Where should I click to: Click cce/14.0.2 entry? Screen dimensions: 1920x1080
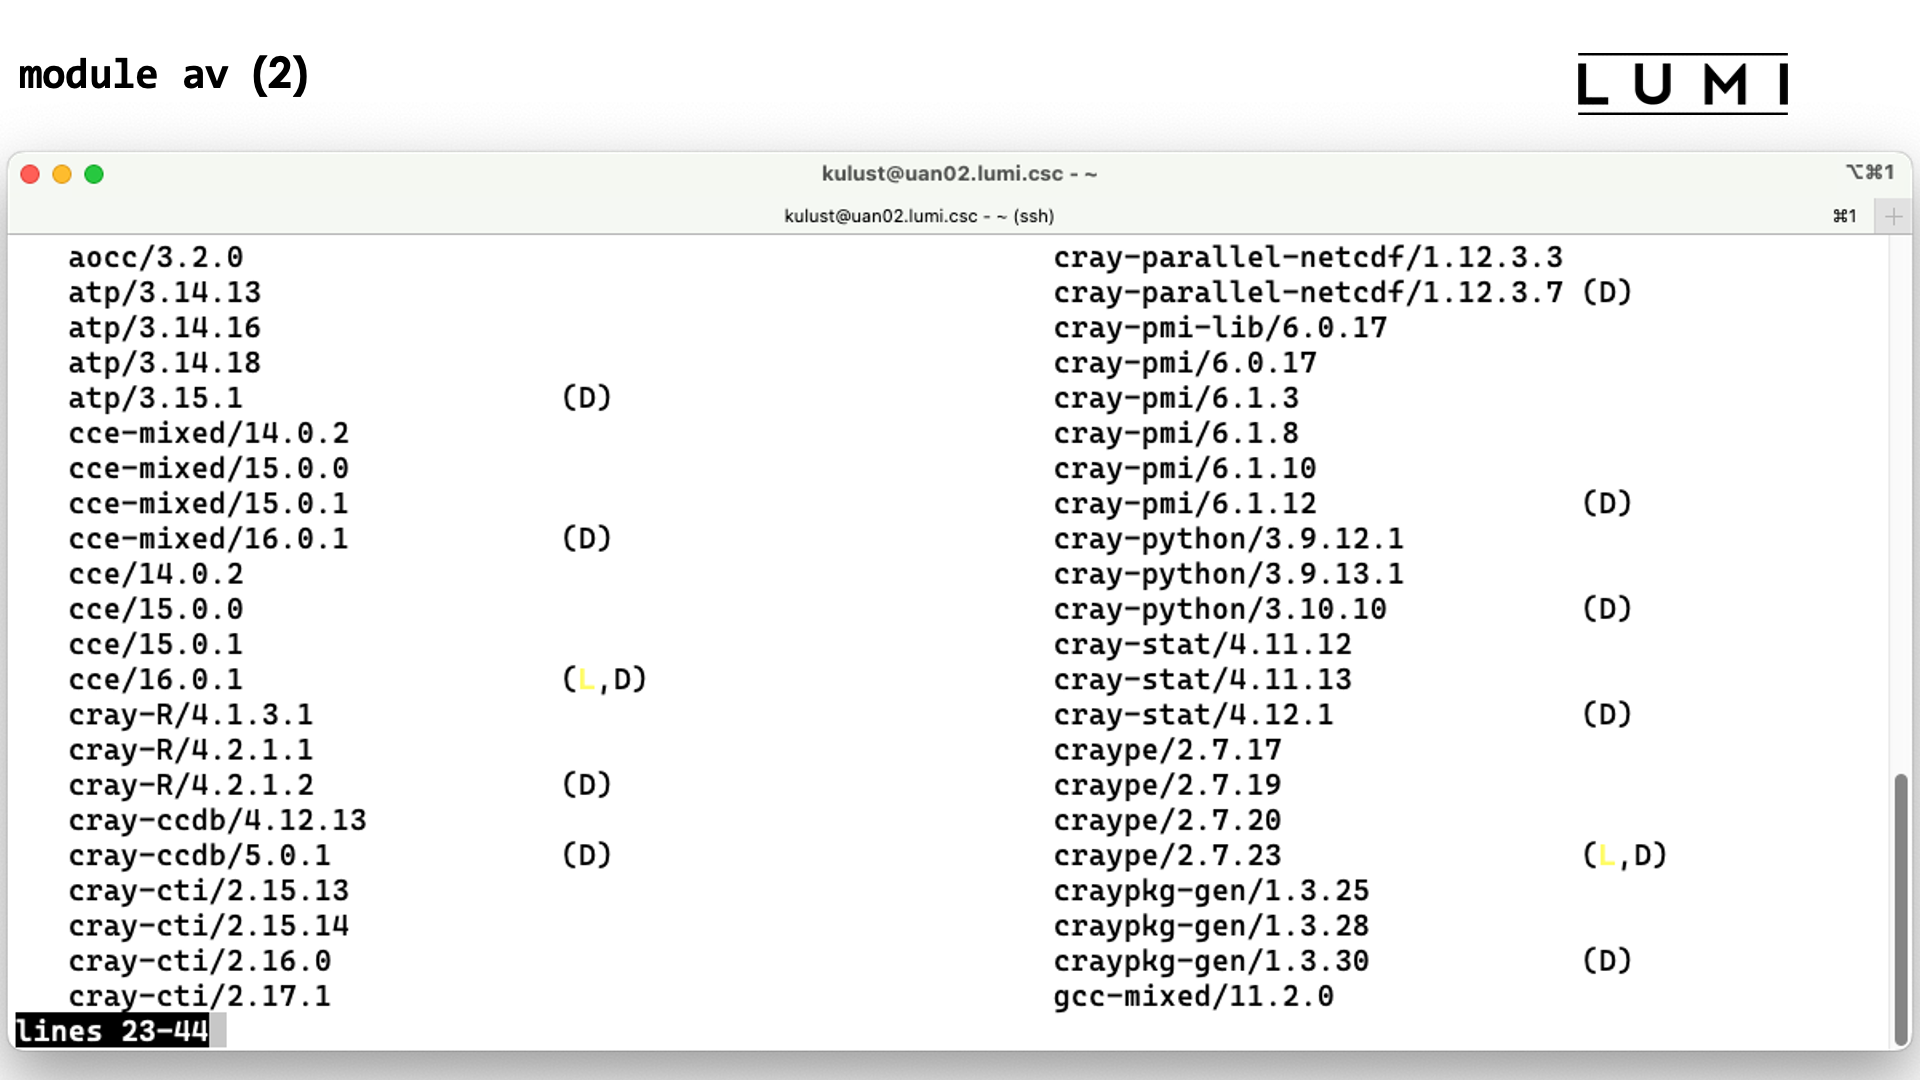[156, 574]
